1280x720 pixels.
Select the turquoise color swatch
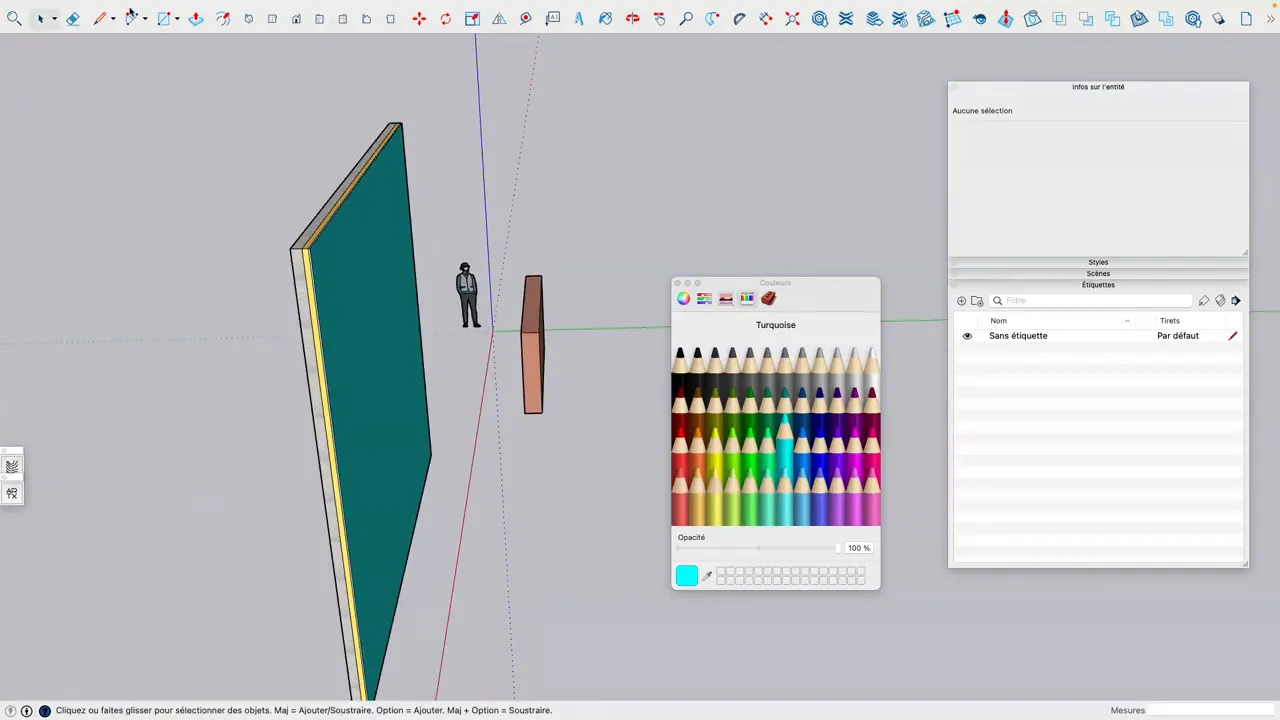[686, 575]
